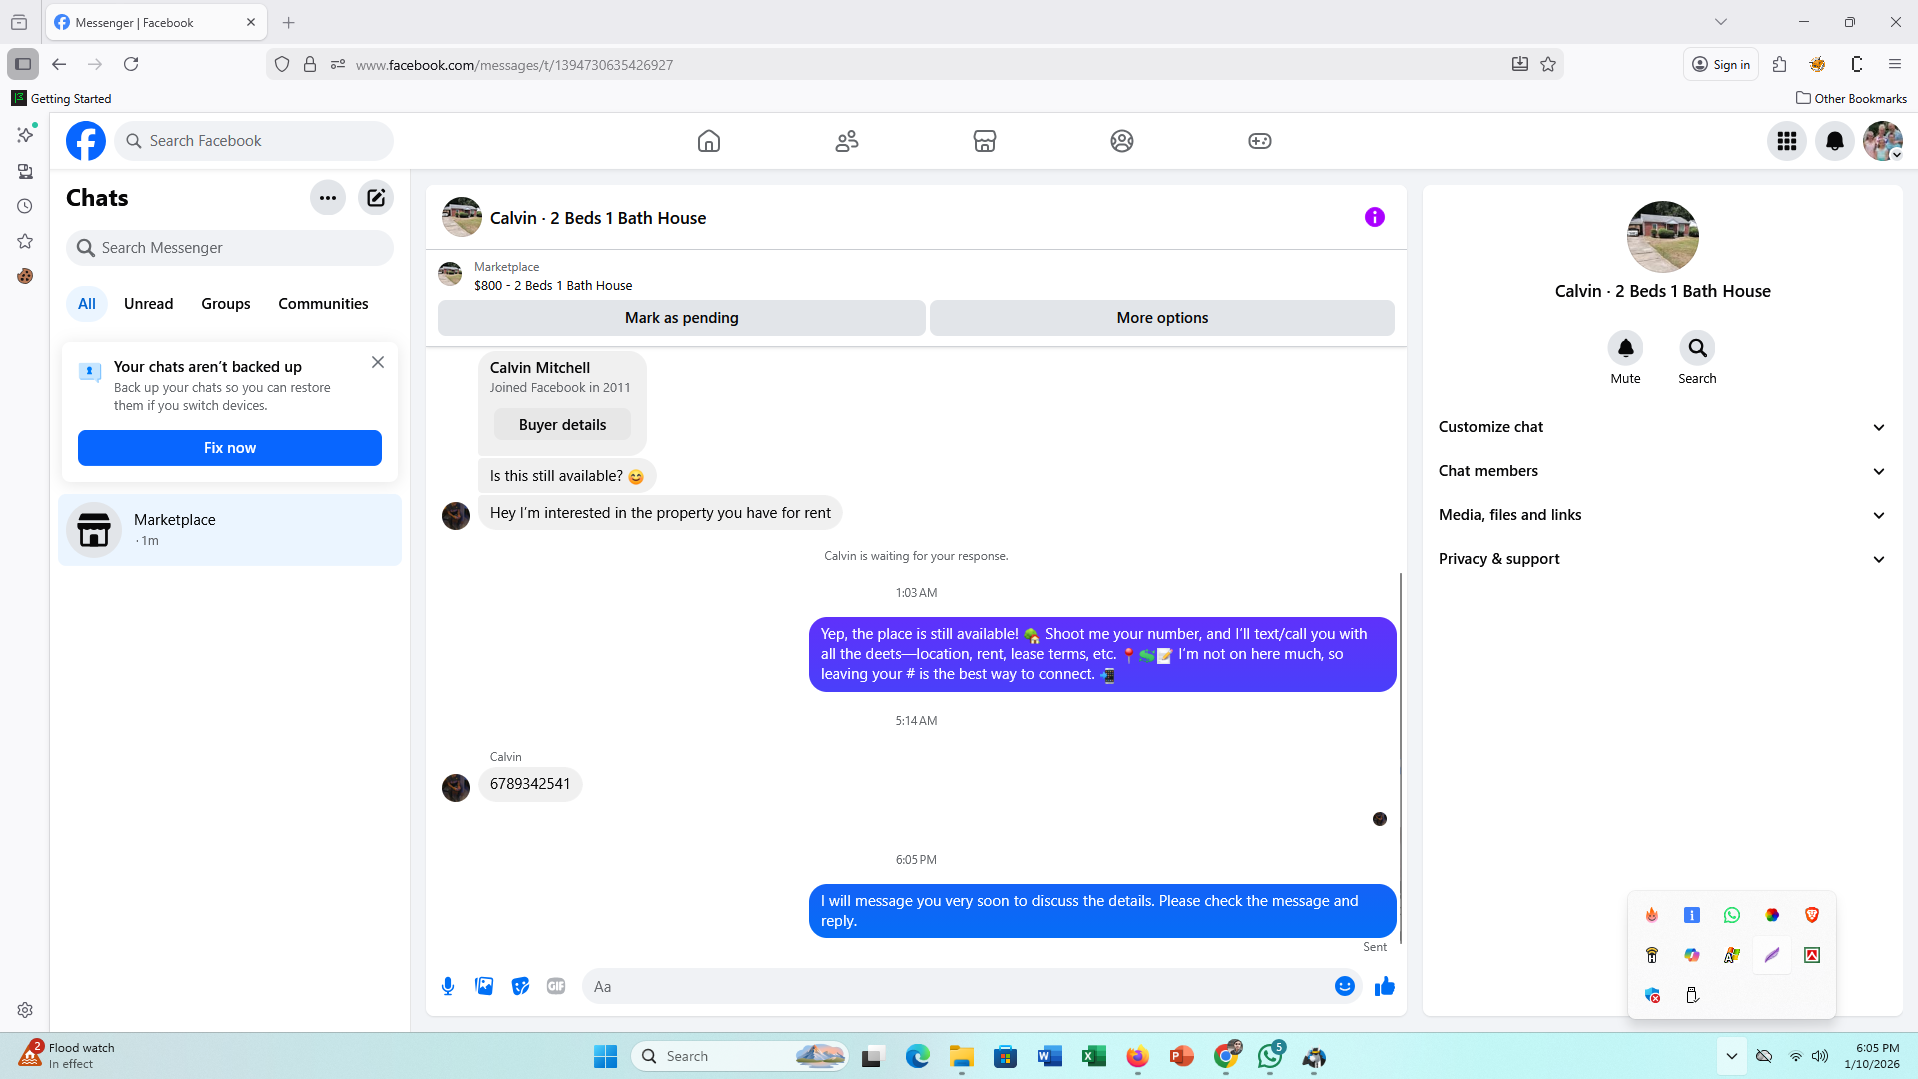Viewport: 1918px width, 1079px height.
Task: Open the conversation information icon
Action: tap(1375, 217)
